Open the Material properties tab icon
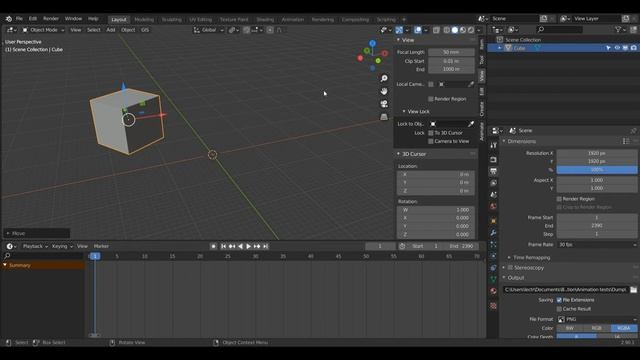 tap(493, 291)
